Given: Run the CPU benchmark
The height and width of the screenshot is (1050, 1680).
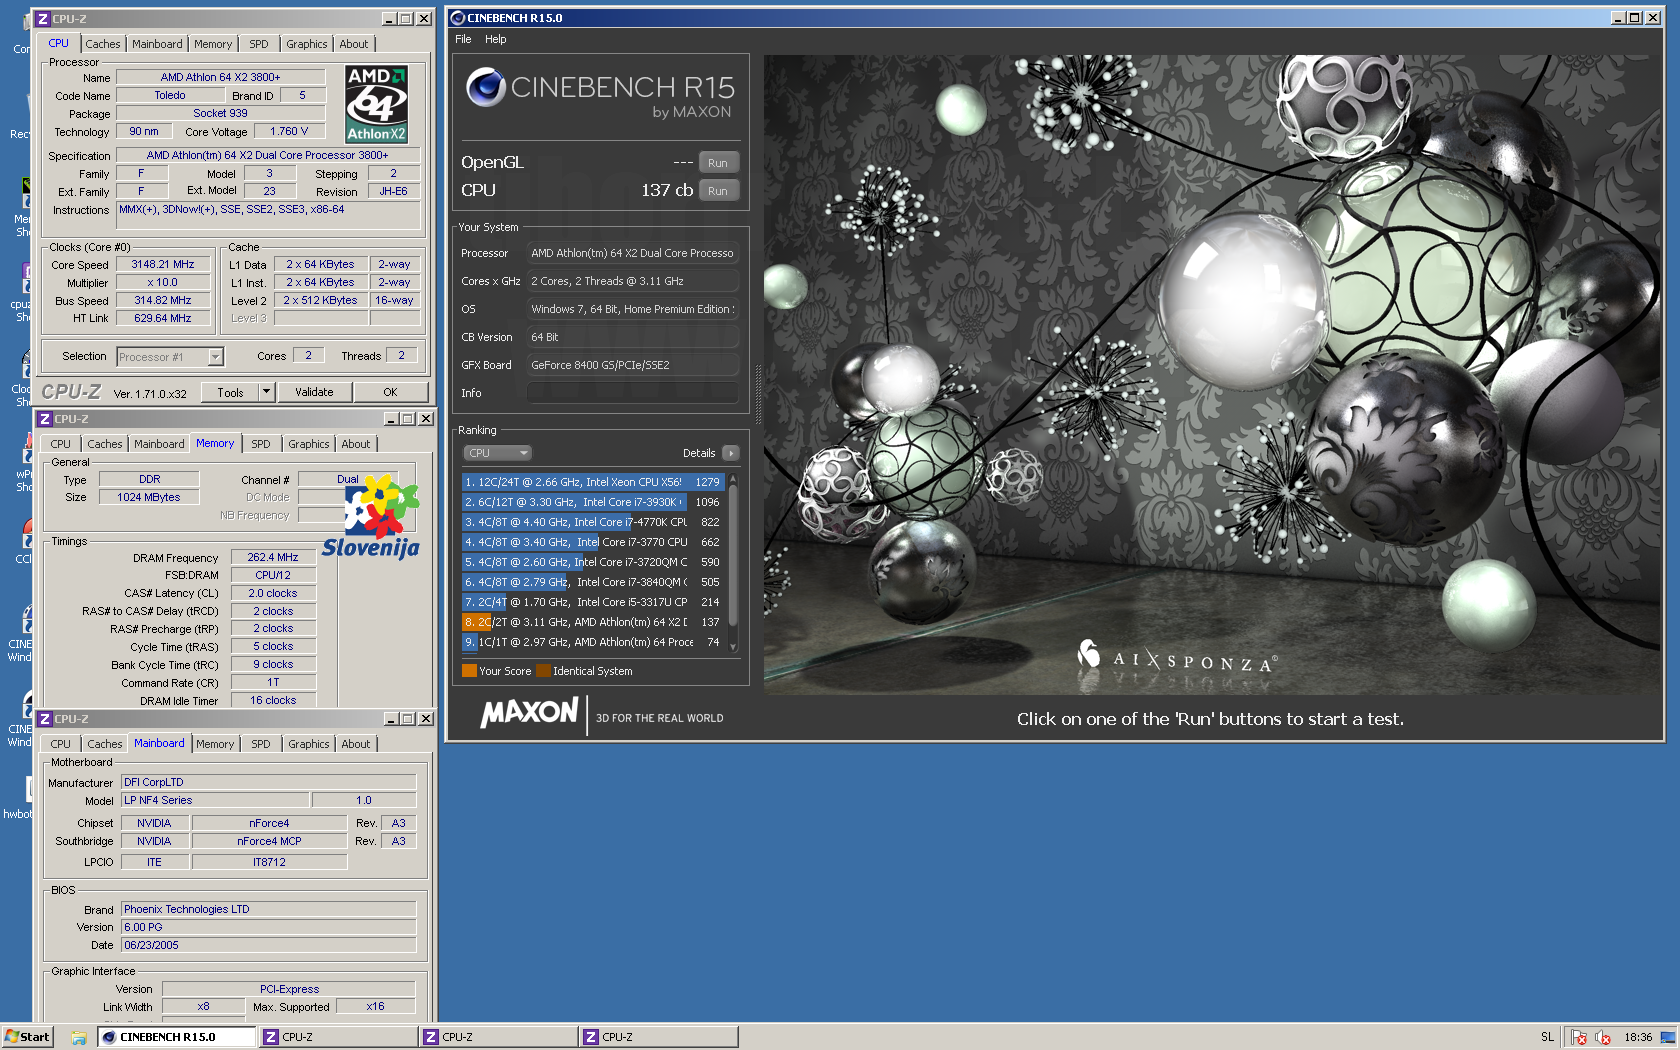Looking at the screenshot, I should click(718, 191).
